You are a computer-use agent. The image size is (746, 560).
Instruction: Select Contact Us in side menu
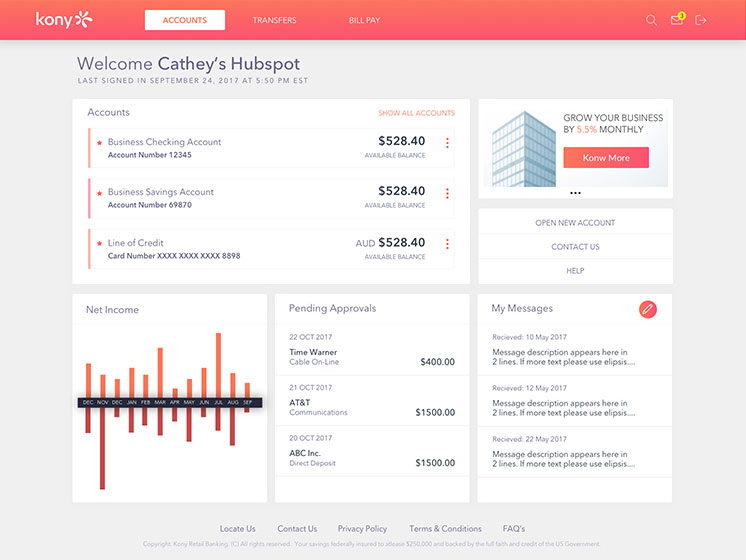pos(575,246)
